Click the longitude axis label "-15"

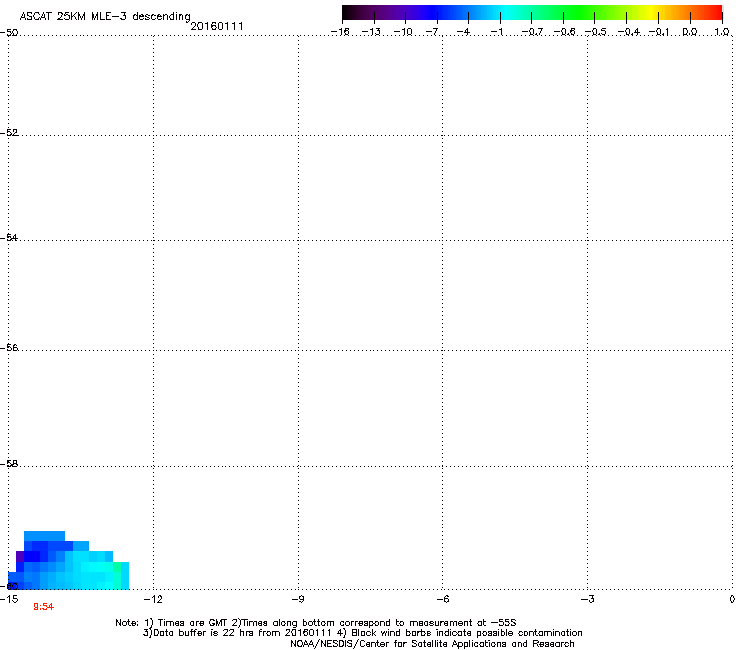pyautogui.click(x=9, y=599)
